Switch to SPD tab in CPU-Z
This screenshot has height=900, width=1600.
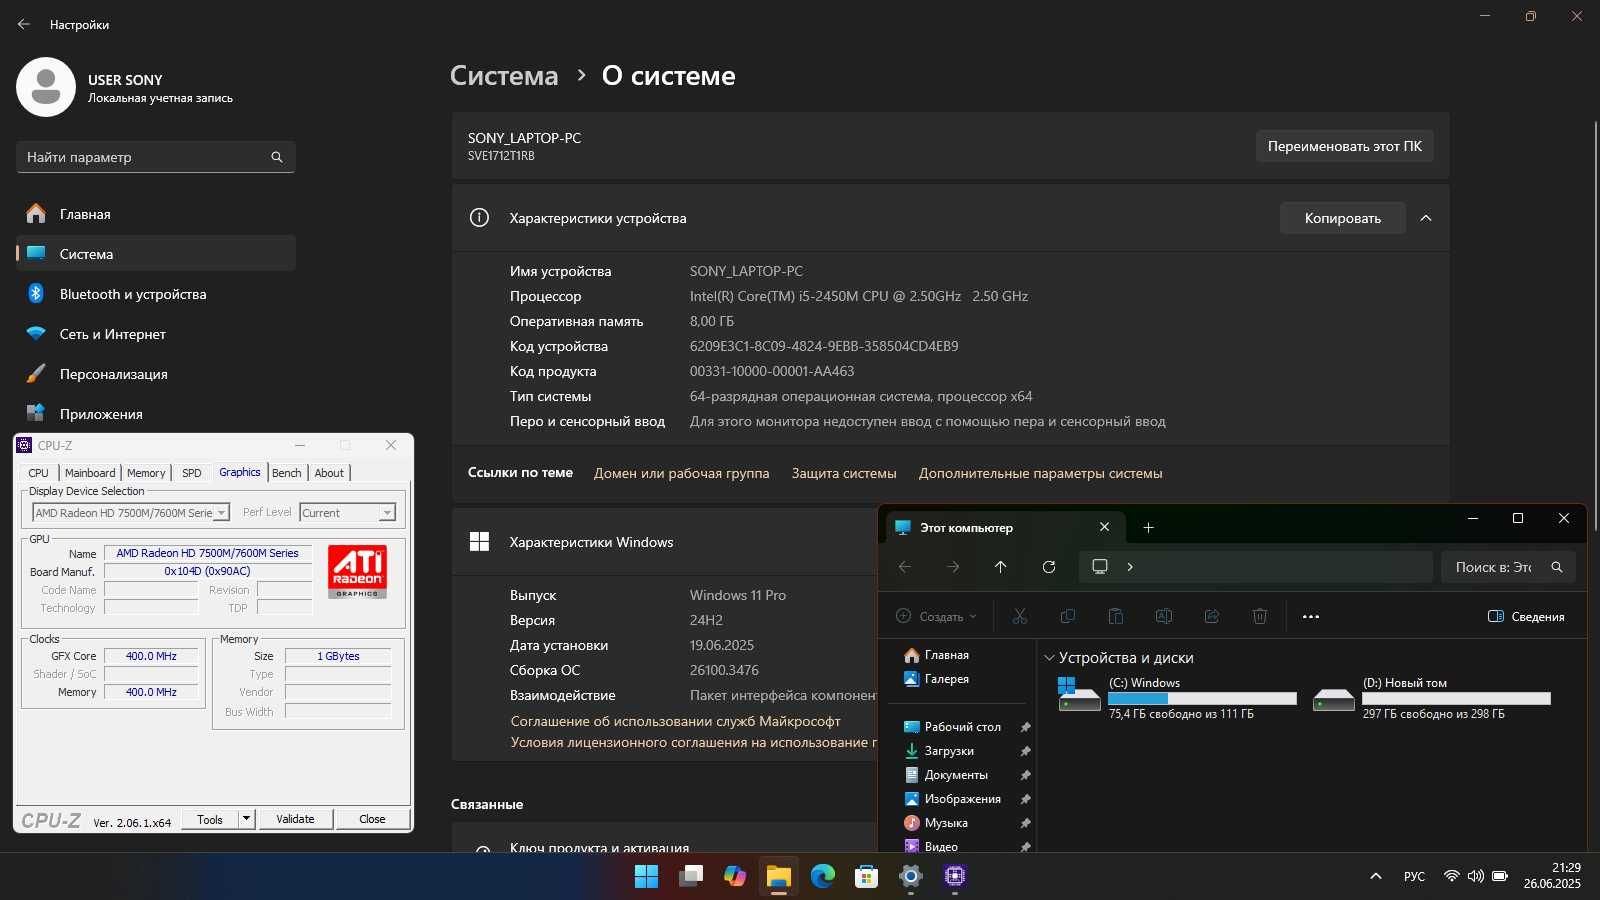coord(192,473)
